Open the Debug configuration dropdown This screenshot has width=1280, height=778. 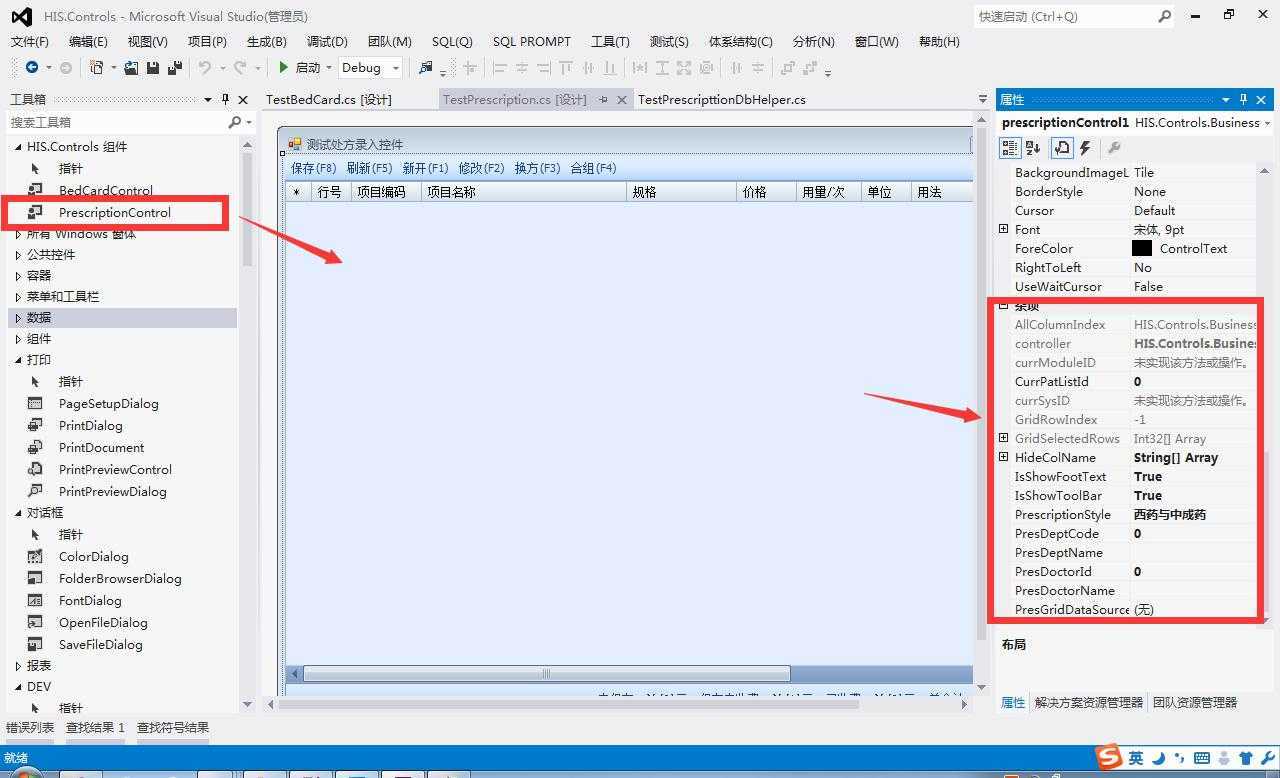(396, 68)
